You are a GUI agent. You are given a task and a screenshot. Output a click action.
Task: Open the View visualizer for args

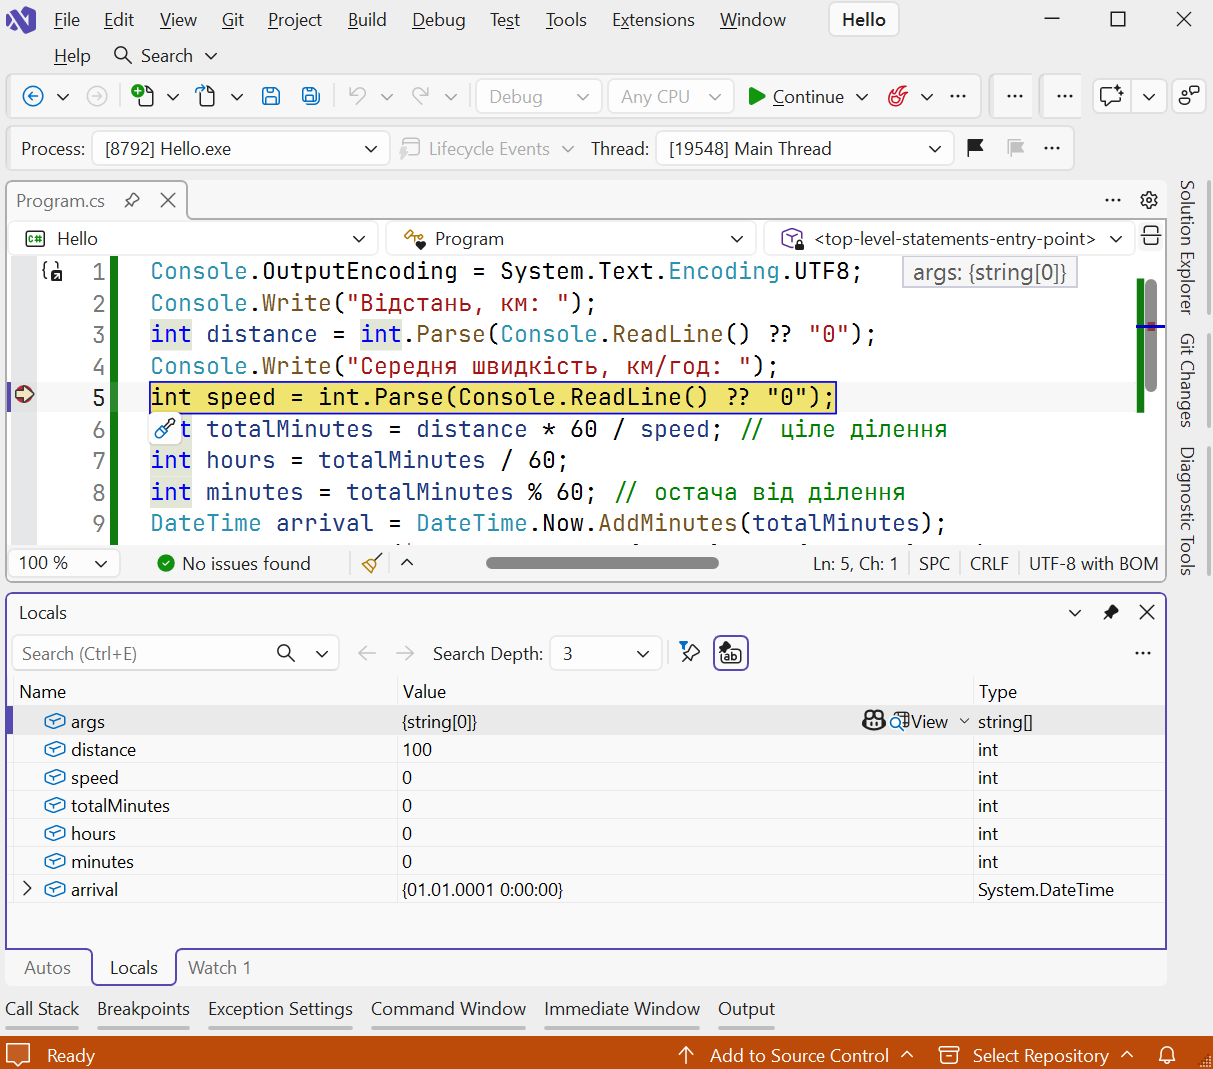(x=920, y=721)
